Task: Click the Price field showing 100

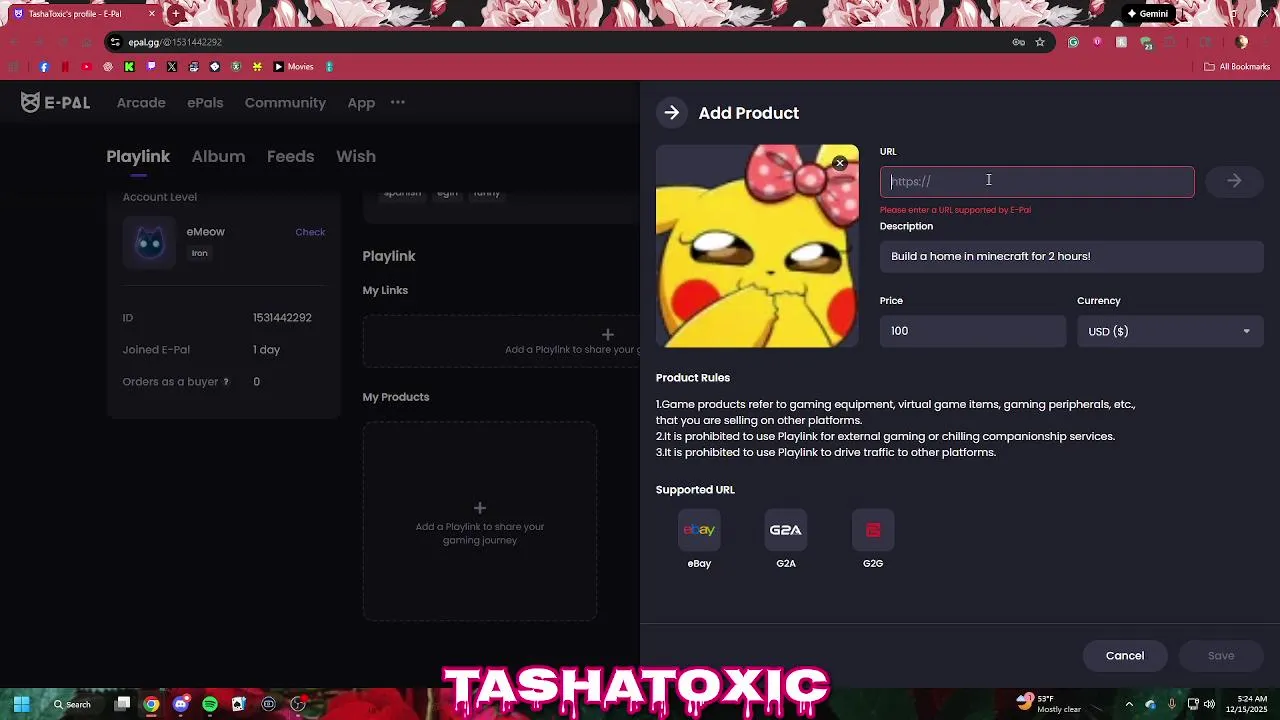Action: click(973, 331)
